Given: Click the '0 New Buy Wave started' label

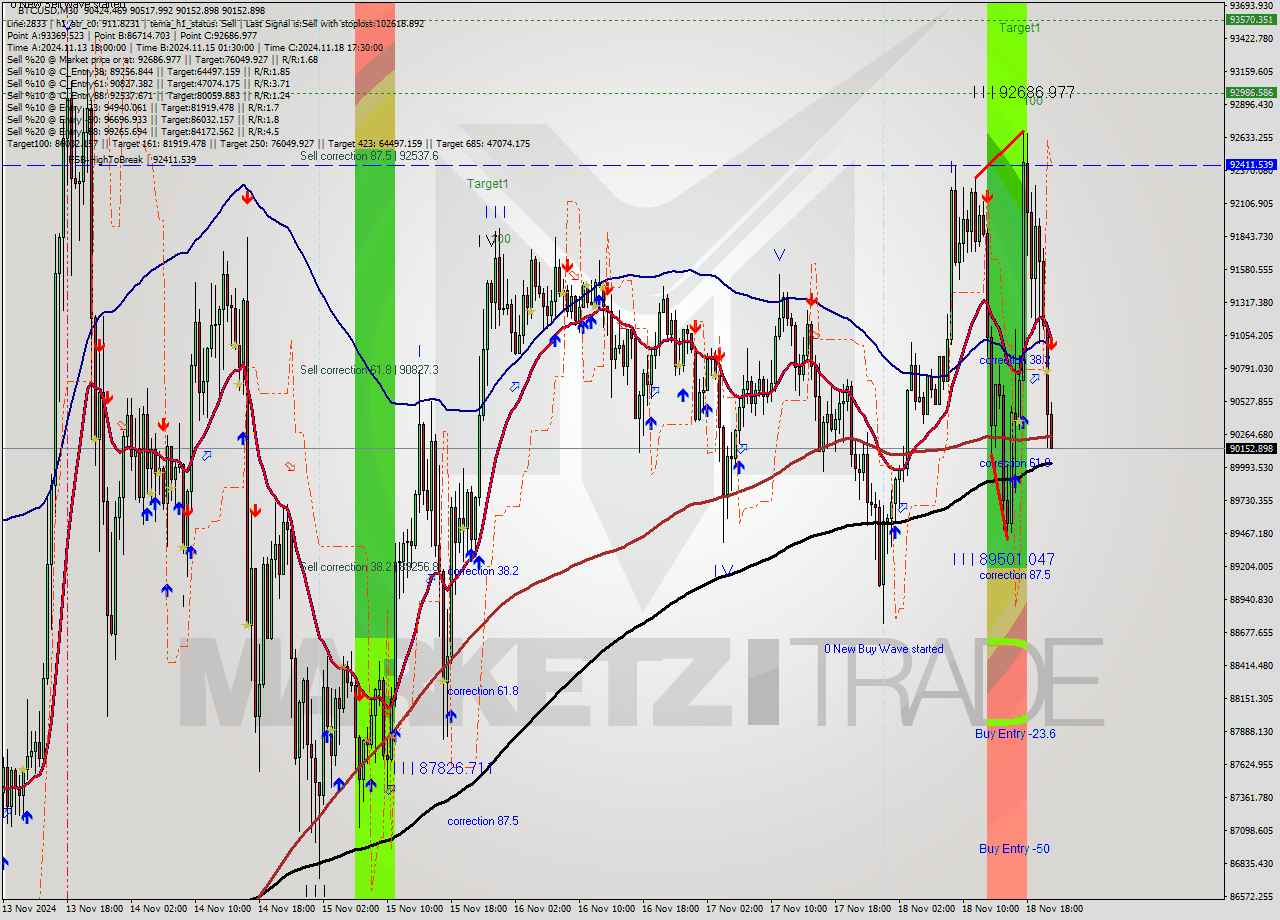Looking at the screenshot, I should click(x=884, y=649).
